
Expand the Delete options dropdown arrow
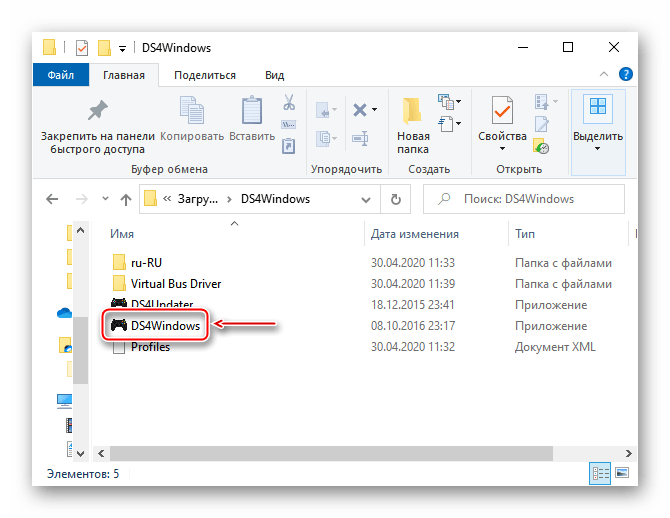375,110
